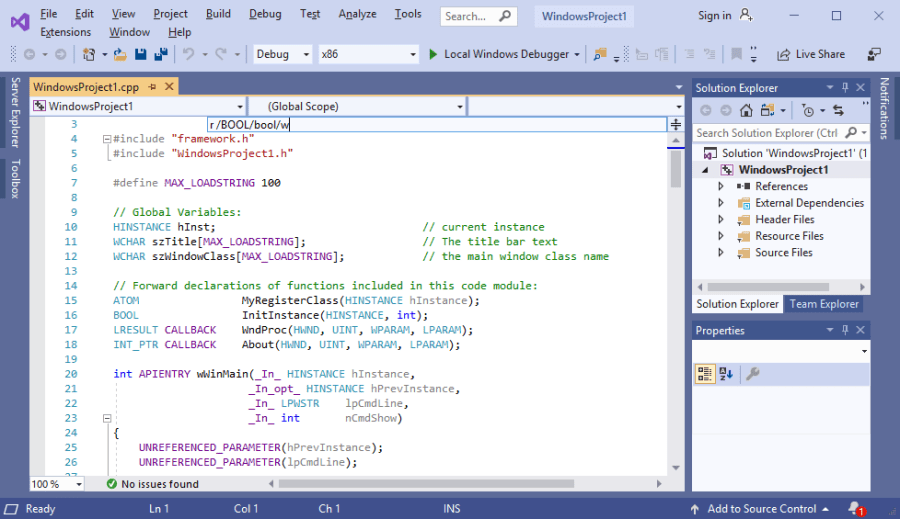Click the Live Share icon
Screen dimensions: 900x519
[783, 54]
